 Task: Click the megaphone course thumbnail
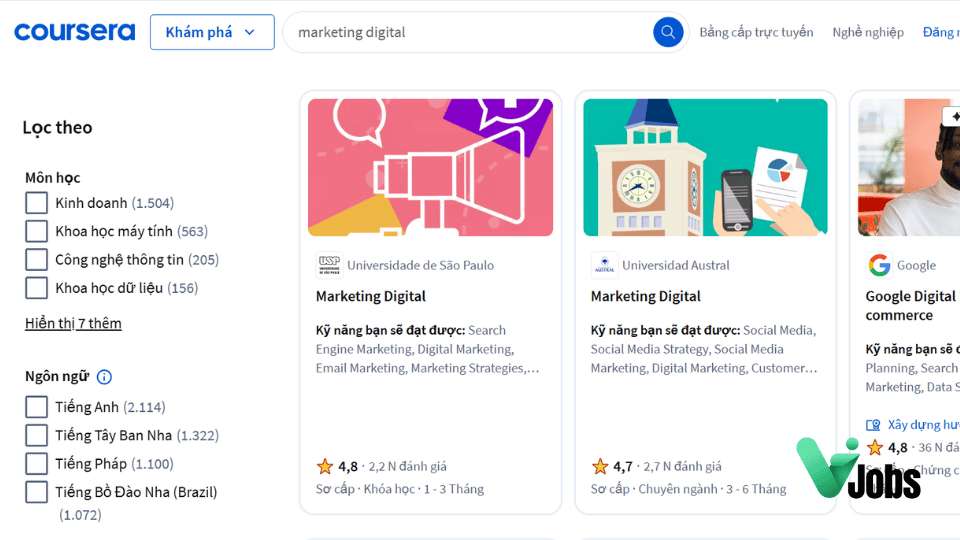[430, 167]
